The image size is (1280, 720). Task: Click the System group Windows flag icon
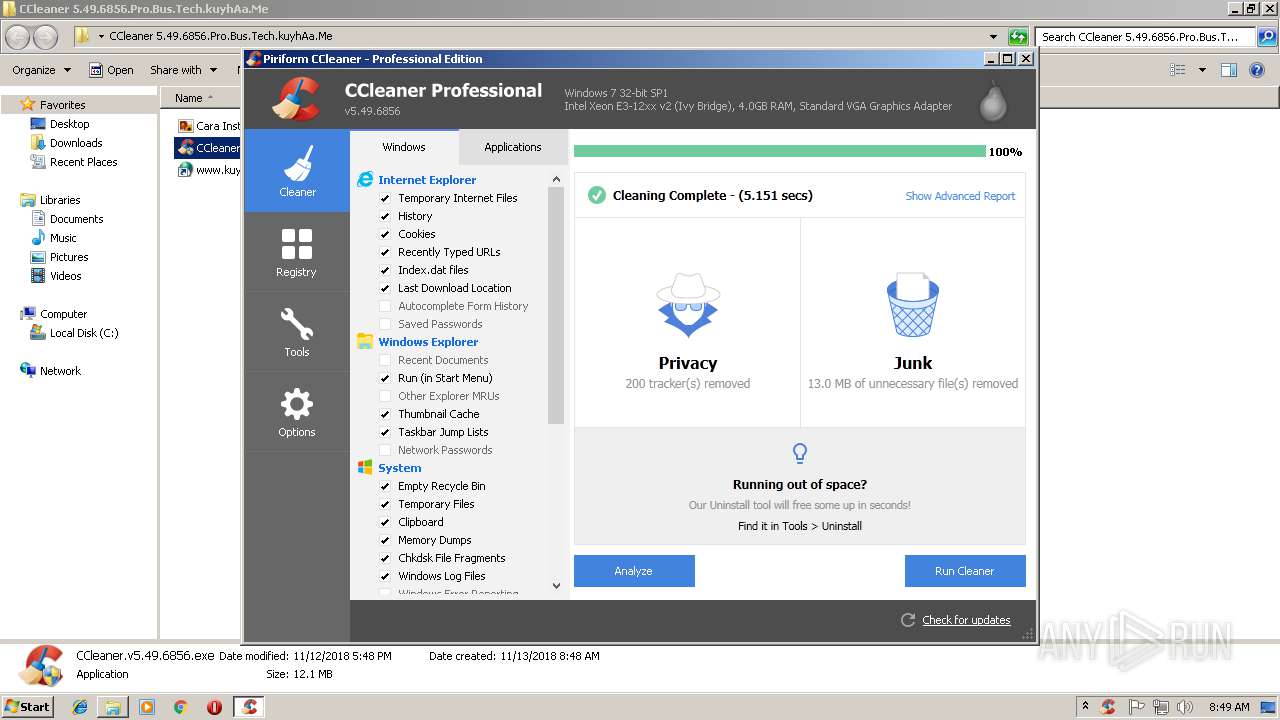(x=365, y=468)
